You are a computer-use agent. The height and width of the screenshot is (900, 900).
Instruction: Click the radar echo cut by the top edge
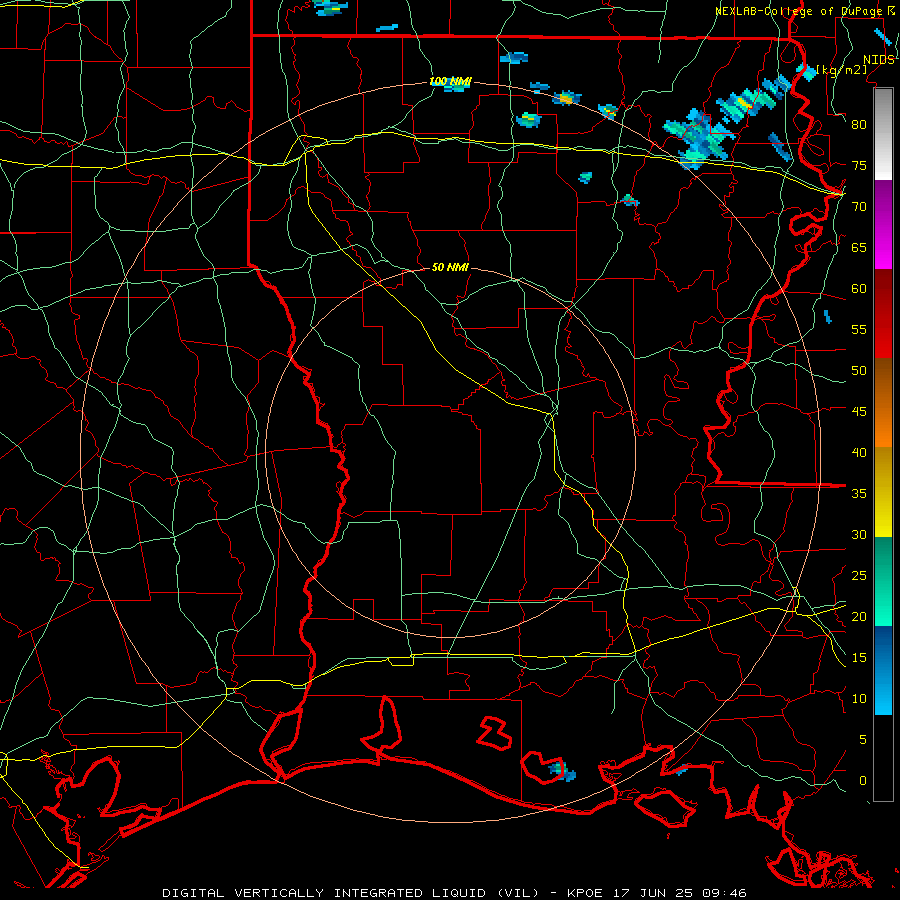coord(331,7)
